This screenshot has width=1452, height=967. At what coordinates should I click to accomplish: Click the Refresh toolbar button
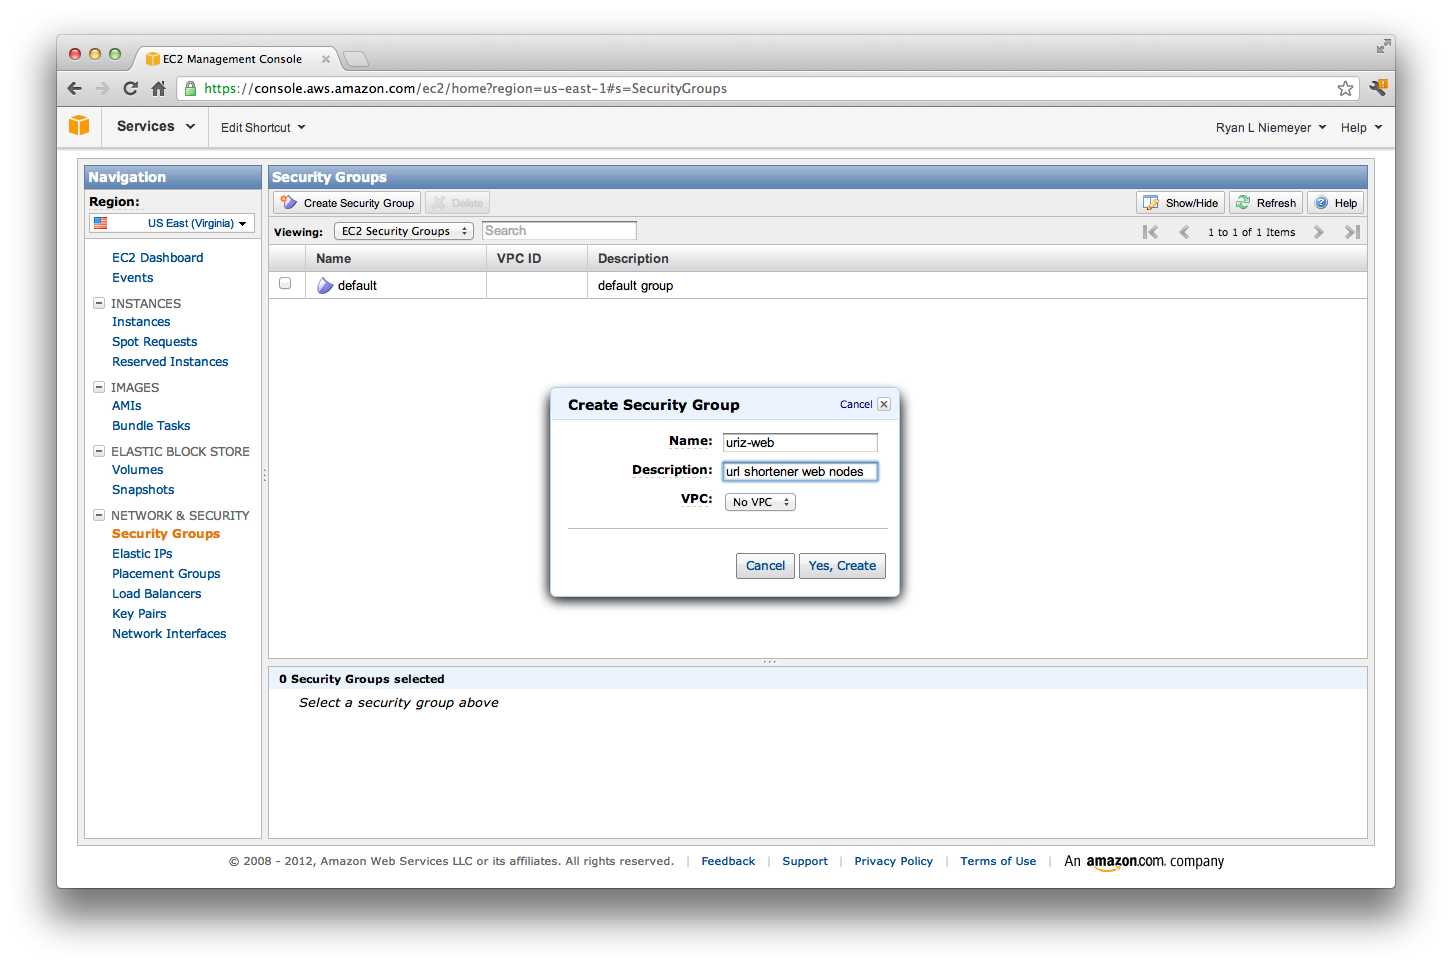pos(1266,203)
